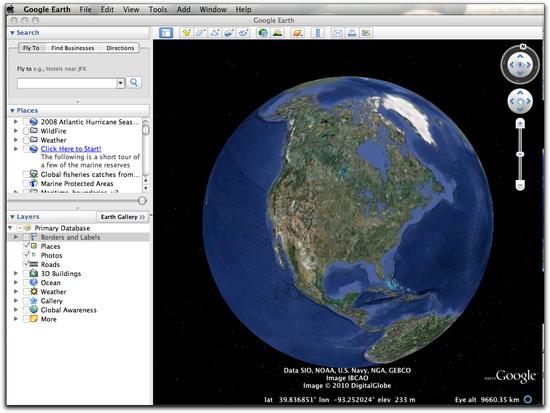Open the planet switcher (Saturn icon)
This screenshot has width=550, height=413.
pos(297,33)
